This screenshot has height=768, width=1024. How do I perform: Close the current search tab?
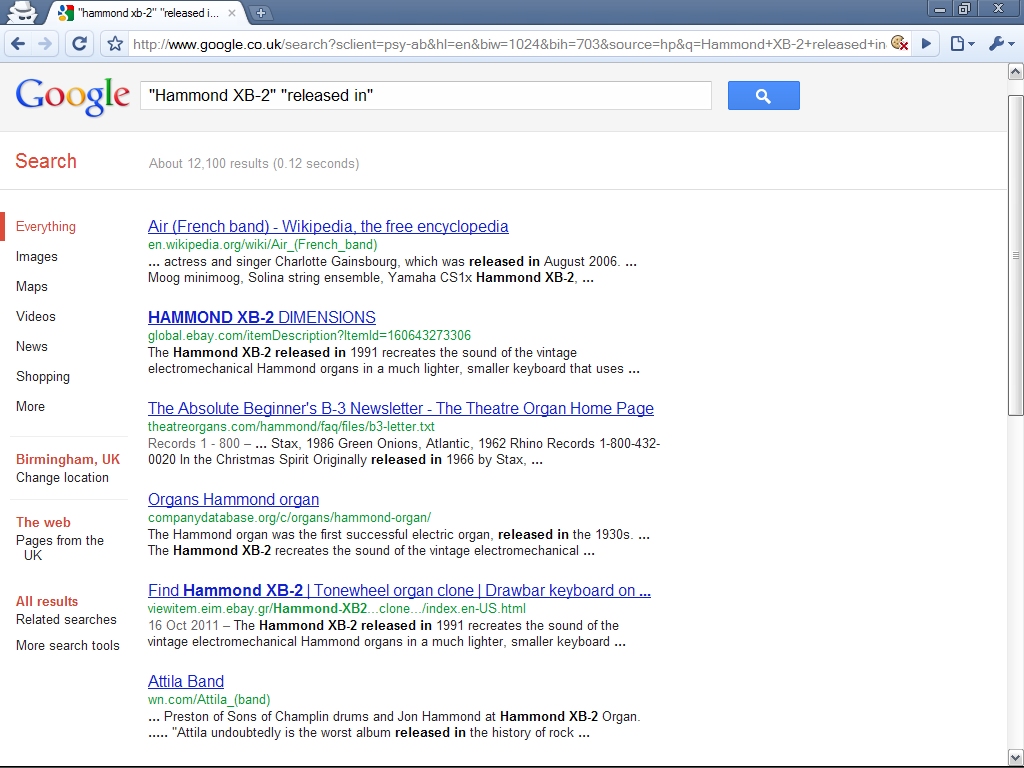click(x=232, y=12)
